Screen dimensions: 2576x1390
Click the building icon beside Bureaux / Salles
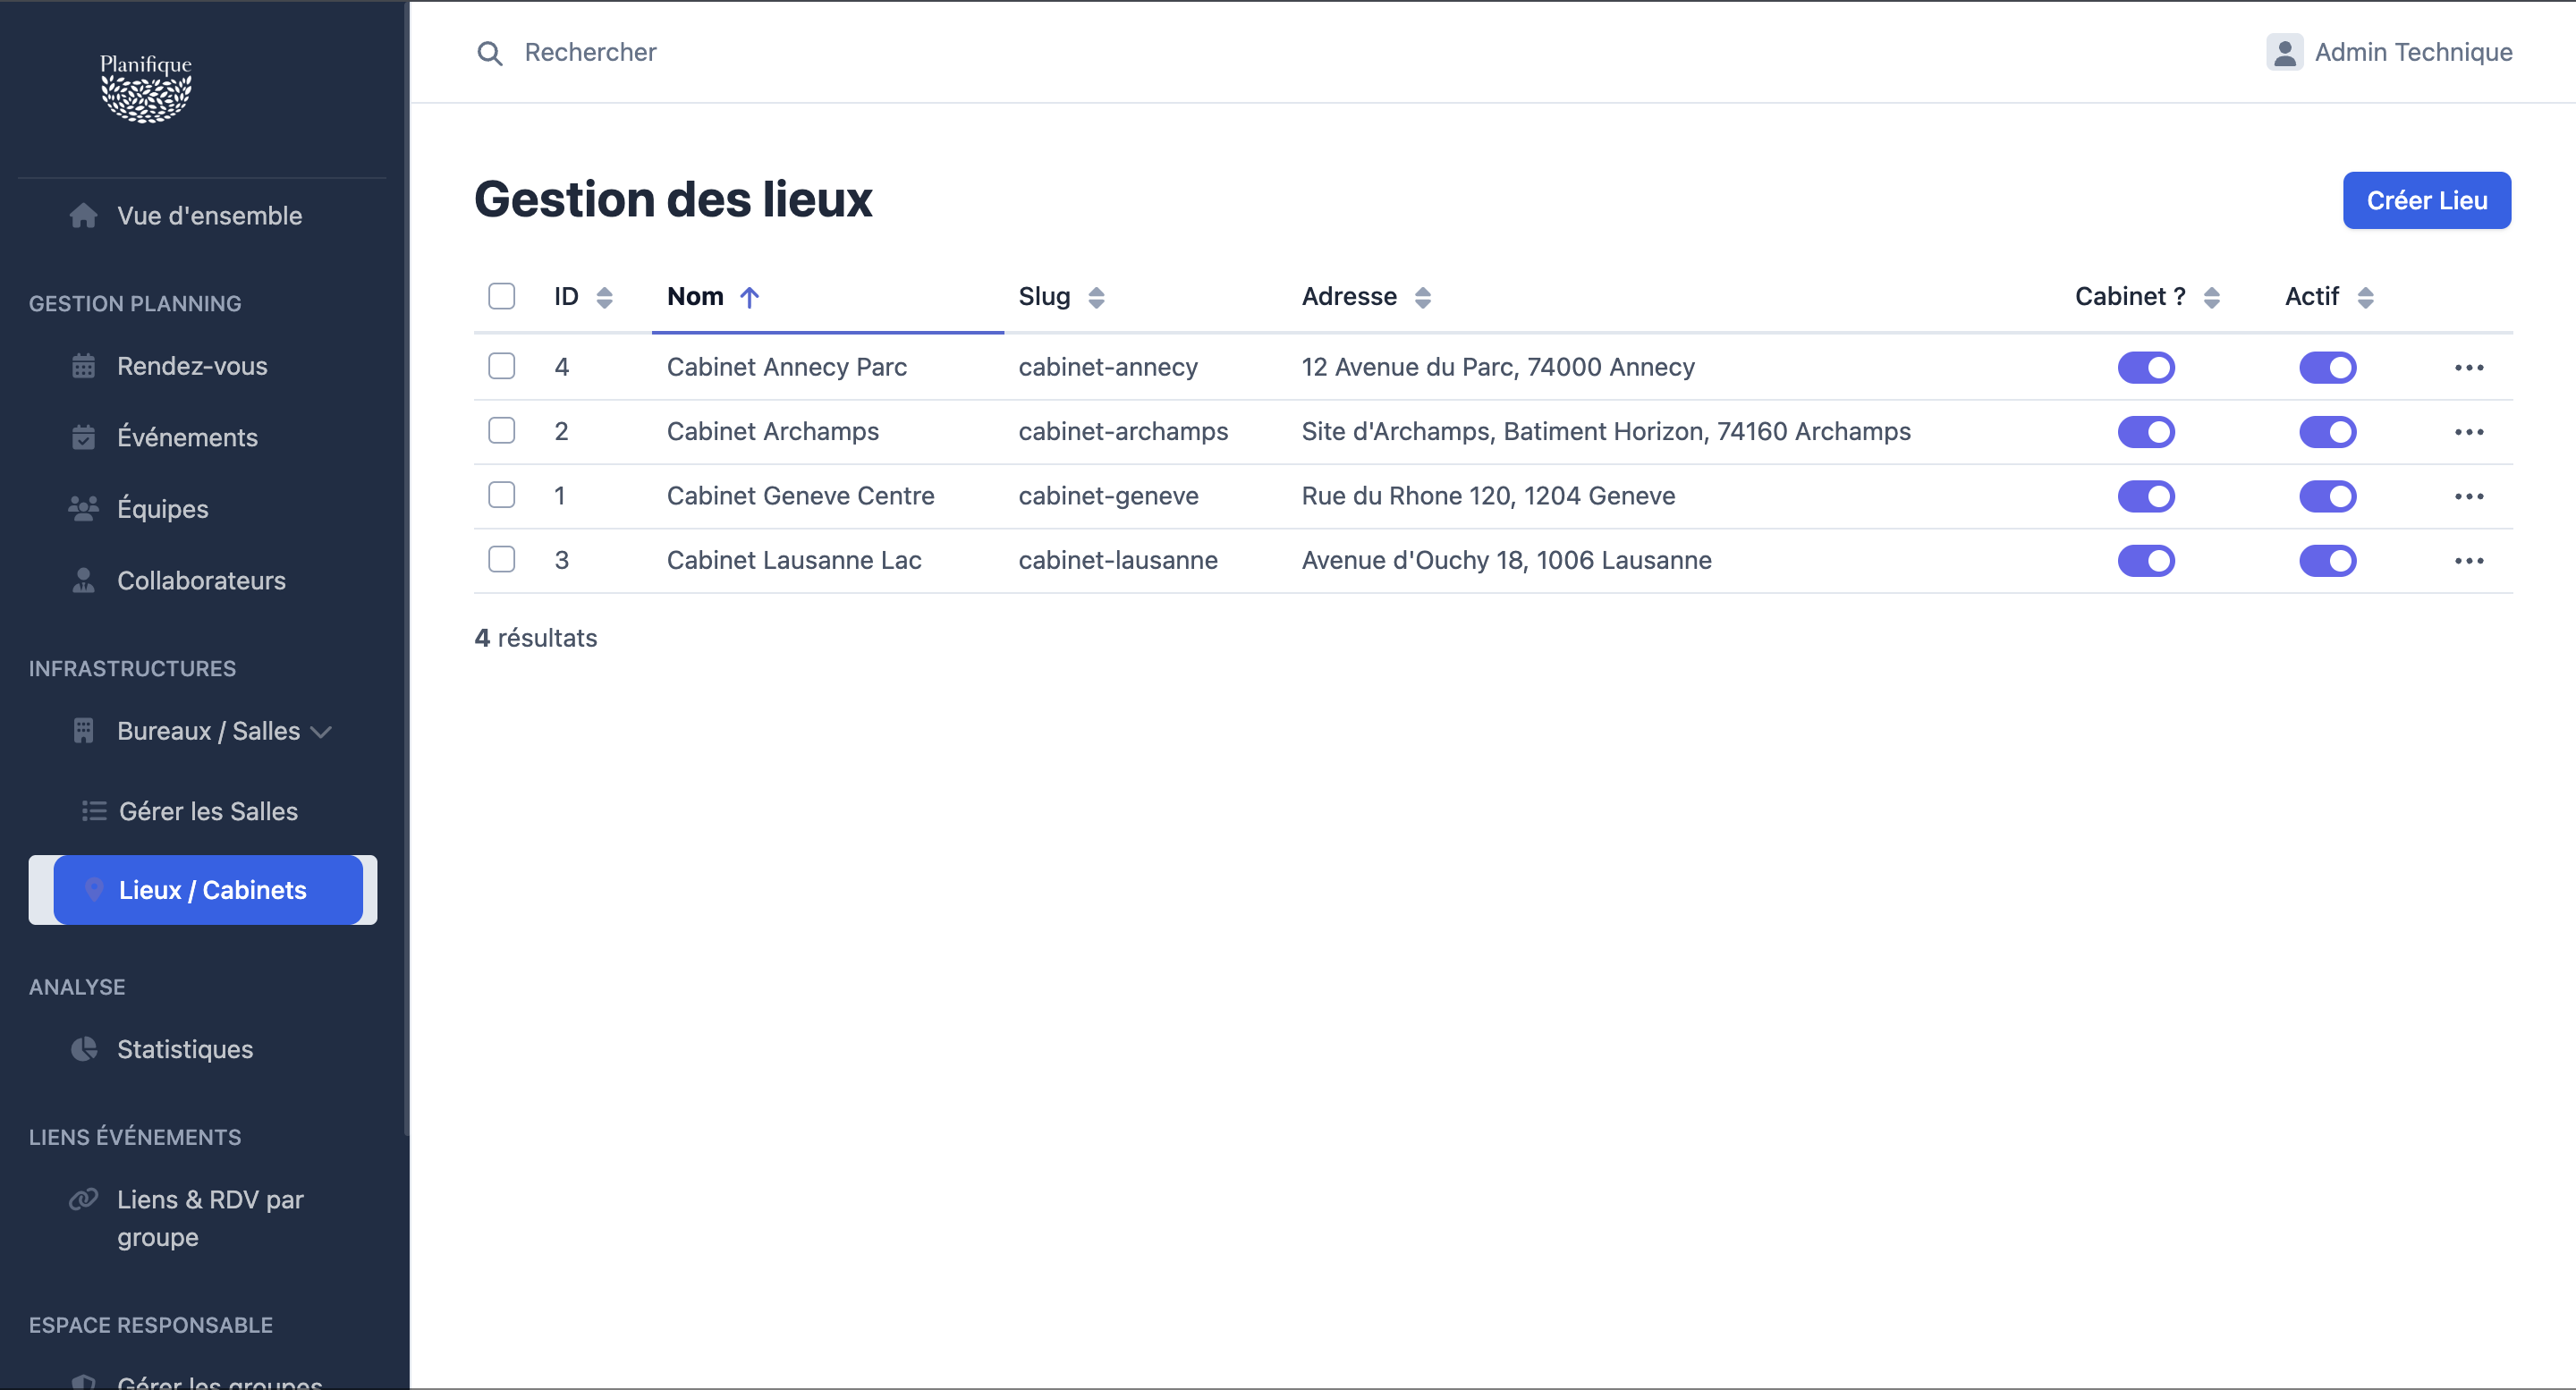84,731
